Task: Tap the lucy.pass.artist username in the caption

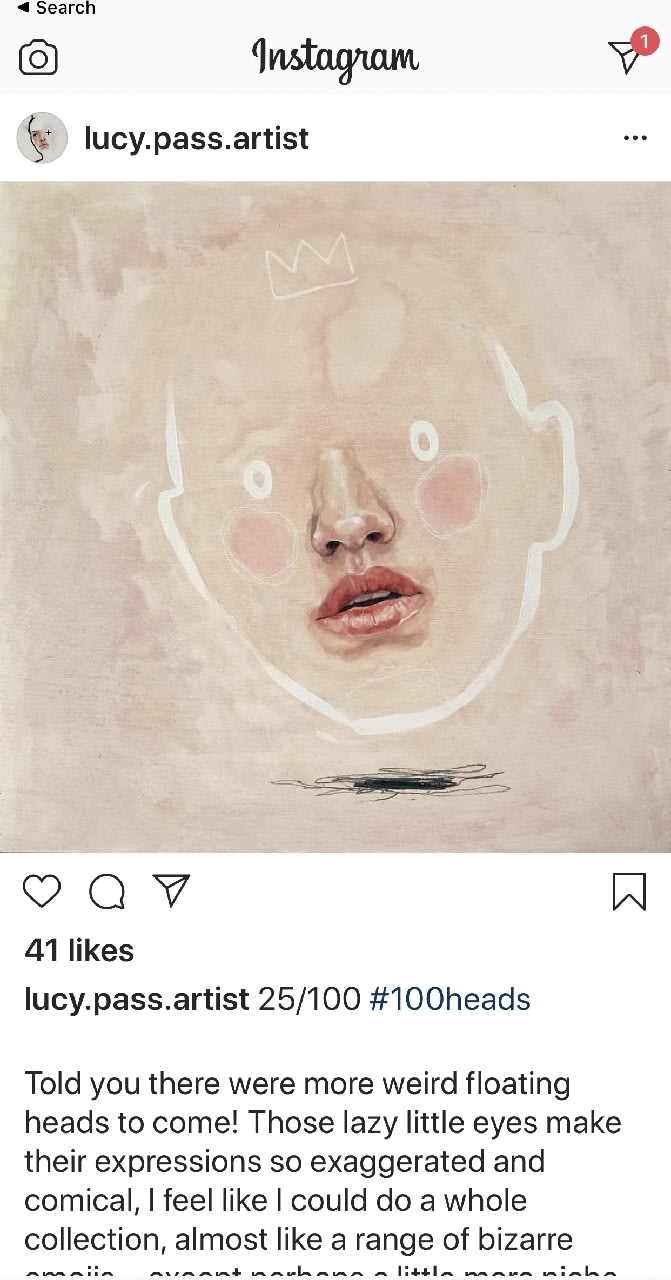Action: pyautogui.click(x=136, y=998)
